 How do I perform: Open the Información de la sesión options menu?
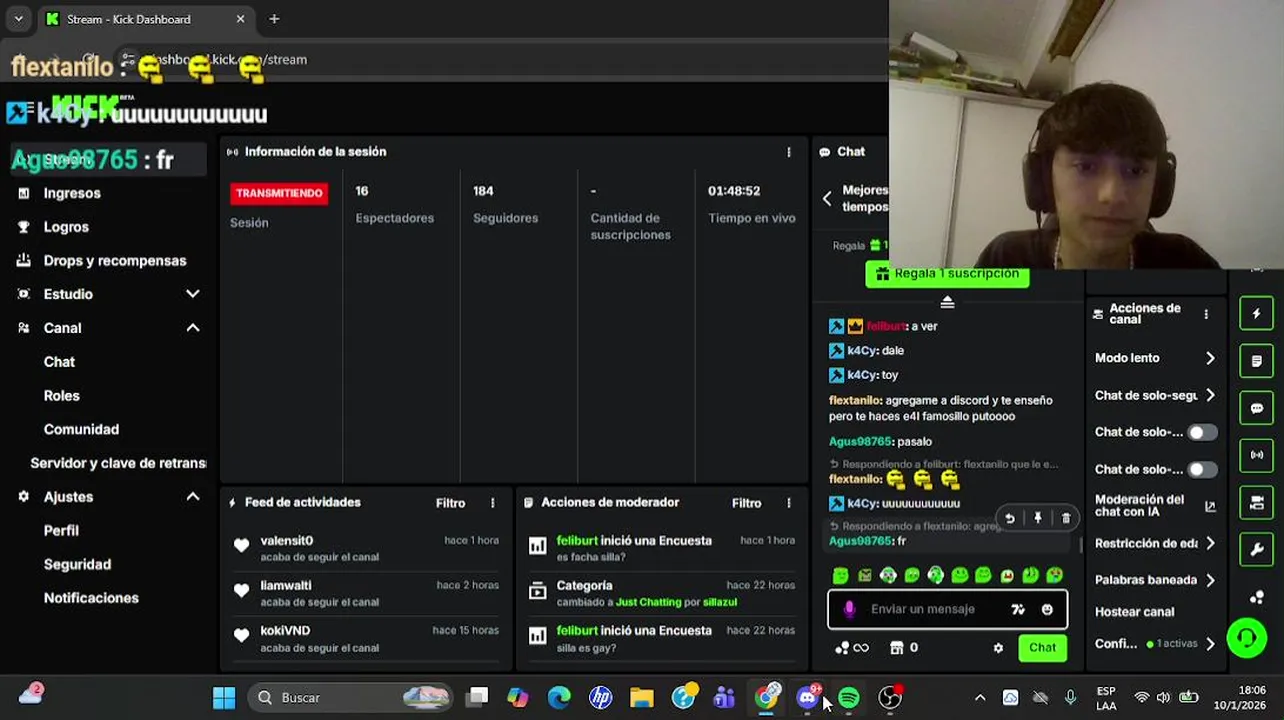point(789,152)
